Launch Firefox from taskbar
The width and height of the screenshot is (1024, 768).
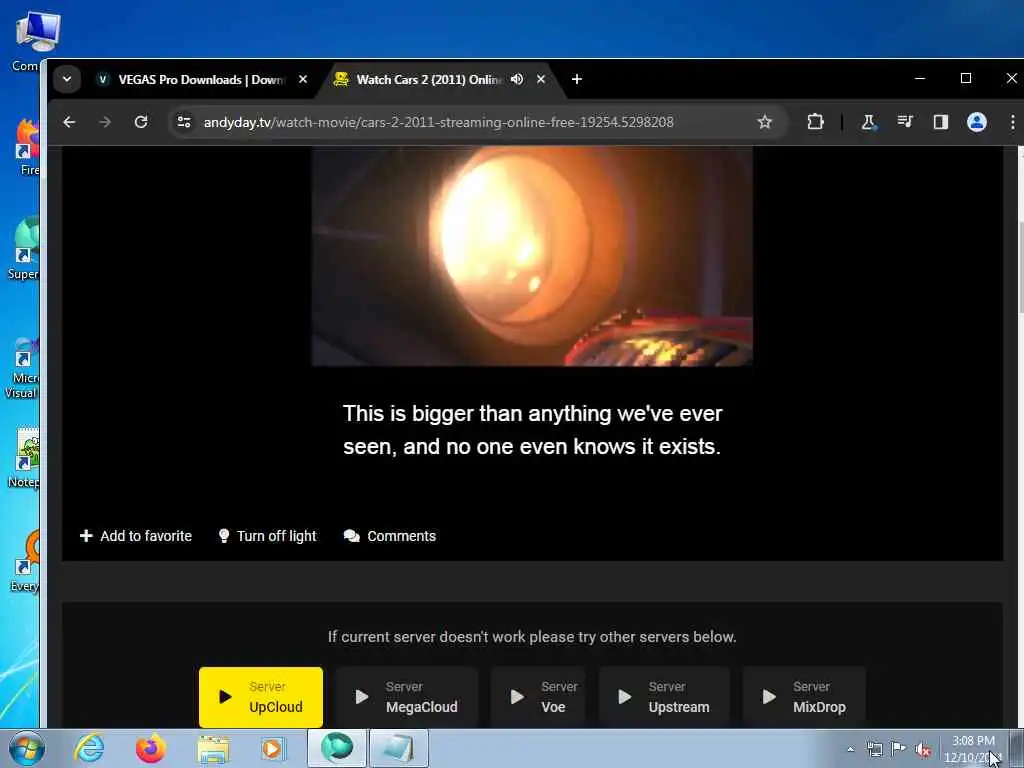click(x=151, y=748)
